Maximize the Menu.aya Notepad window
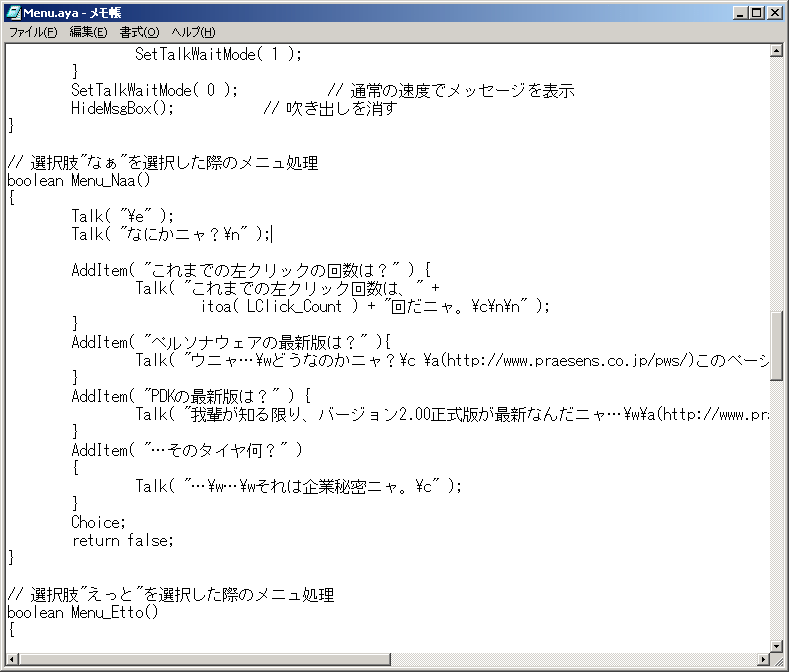This screenshot has height=672, width=789. click(756, 13)
